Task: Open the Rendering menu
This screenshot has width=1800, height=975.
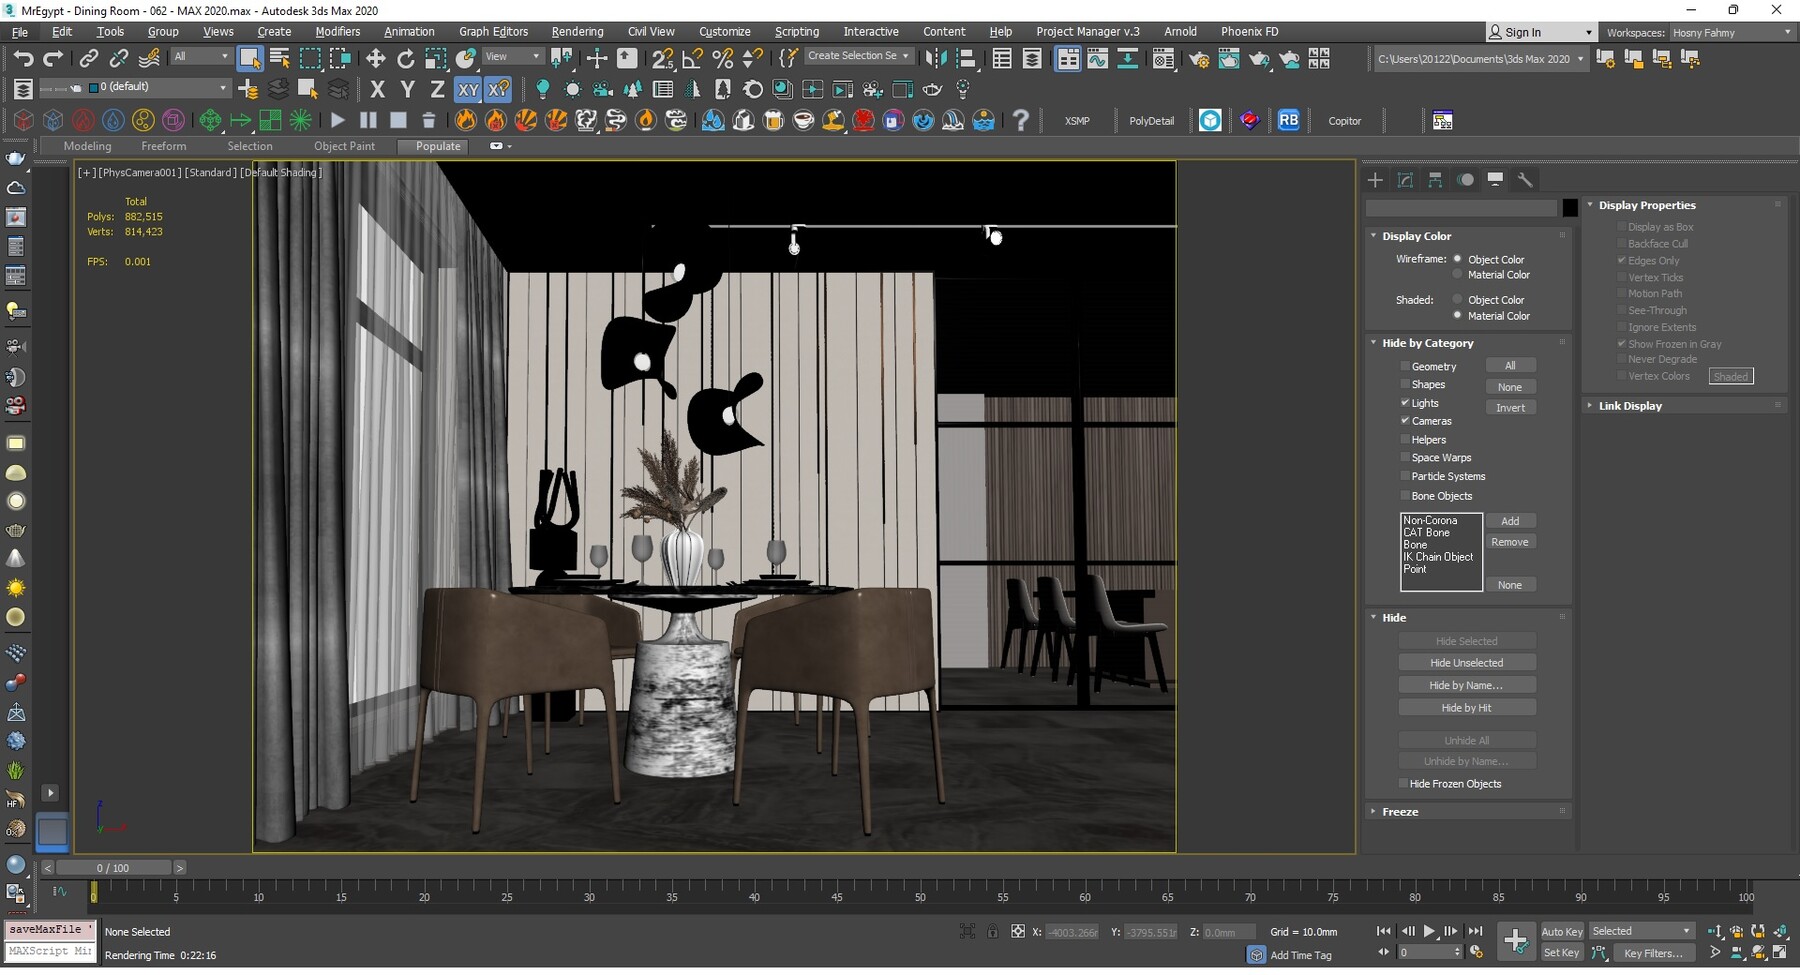Action: pyautogui.click(x=577, y=31)
